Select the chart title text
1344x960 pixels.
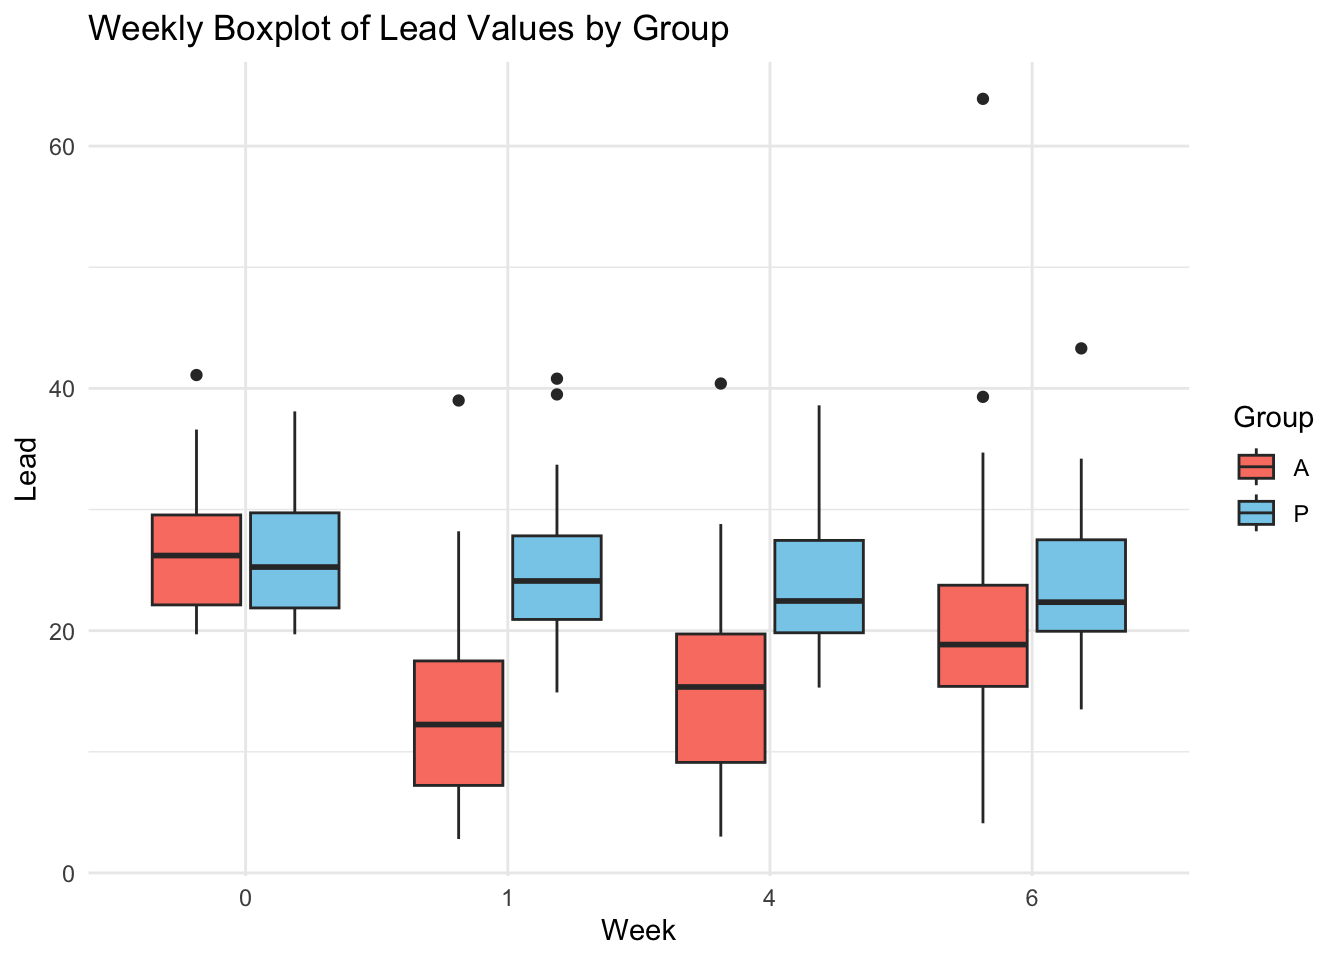(x=408, y=28)
